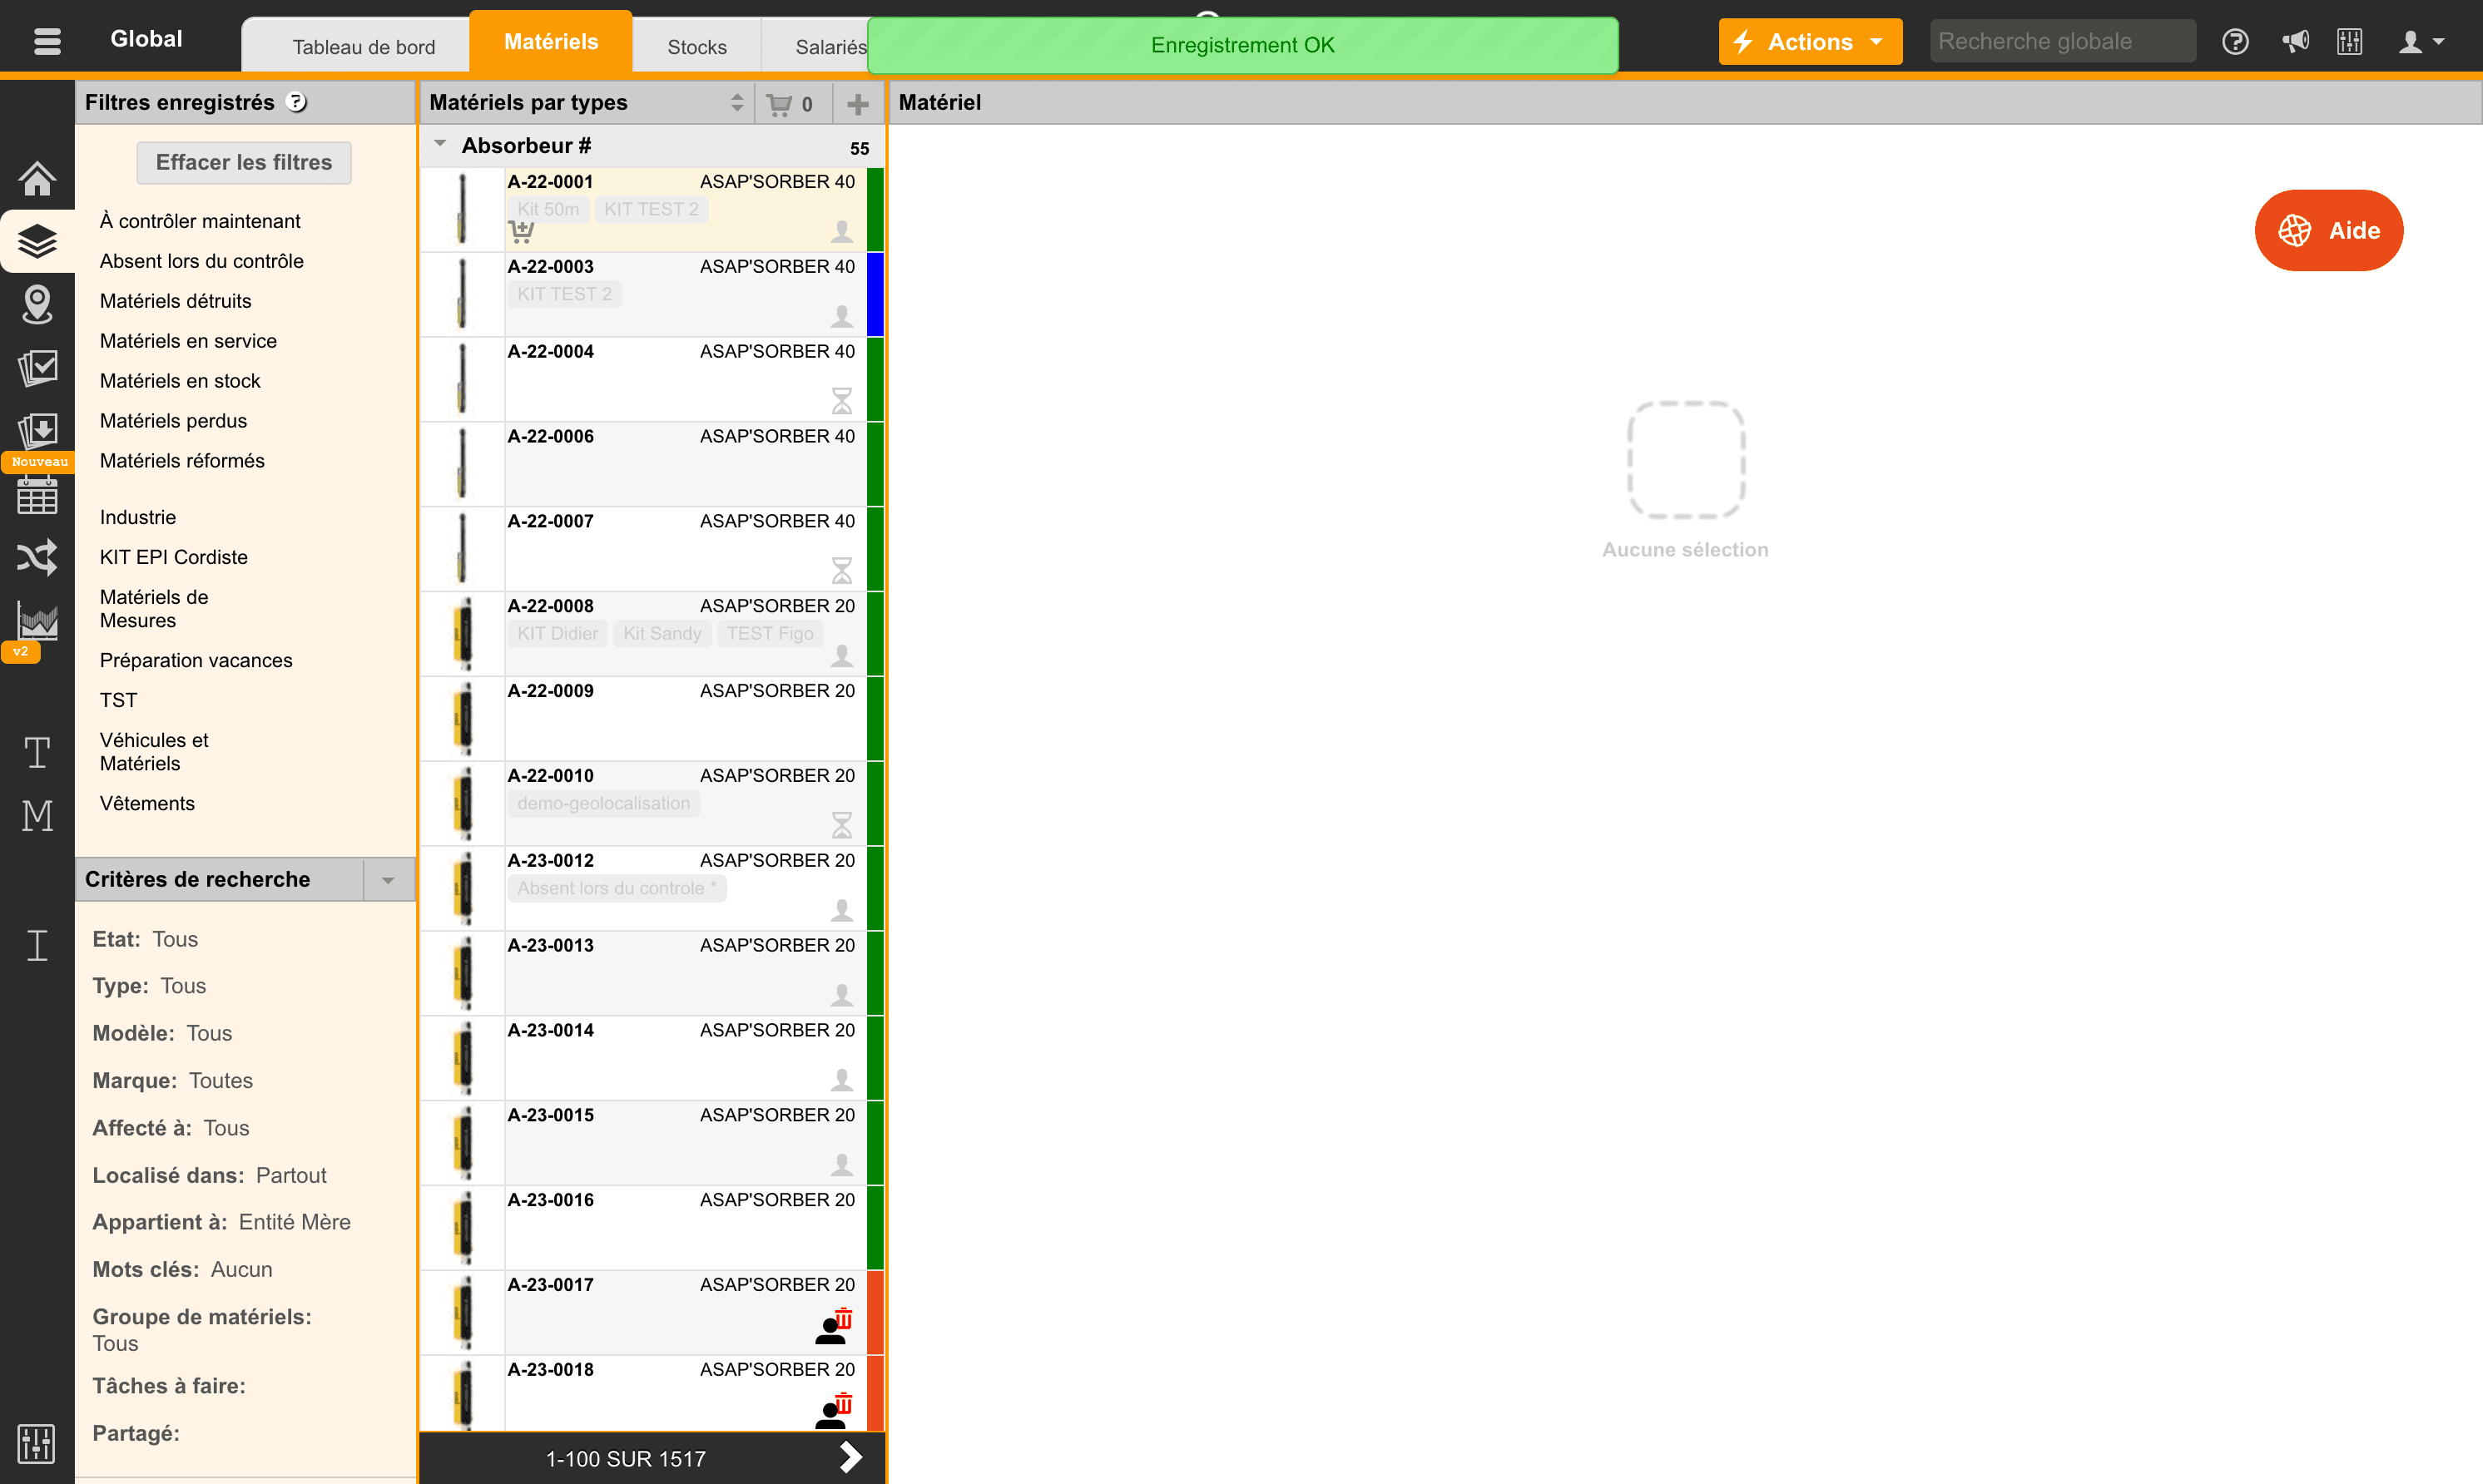Screen dimensions: 2483x1484
Task: Switch to the Stocks tab
Action: click(697, 47)
